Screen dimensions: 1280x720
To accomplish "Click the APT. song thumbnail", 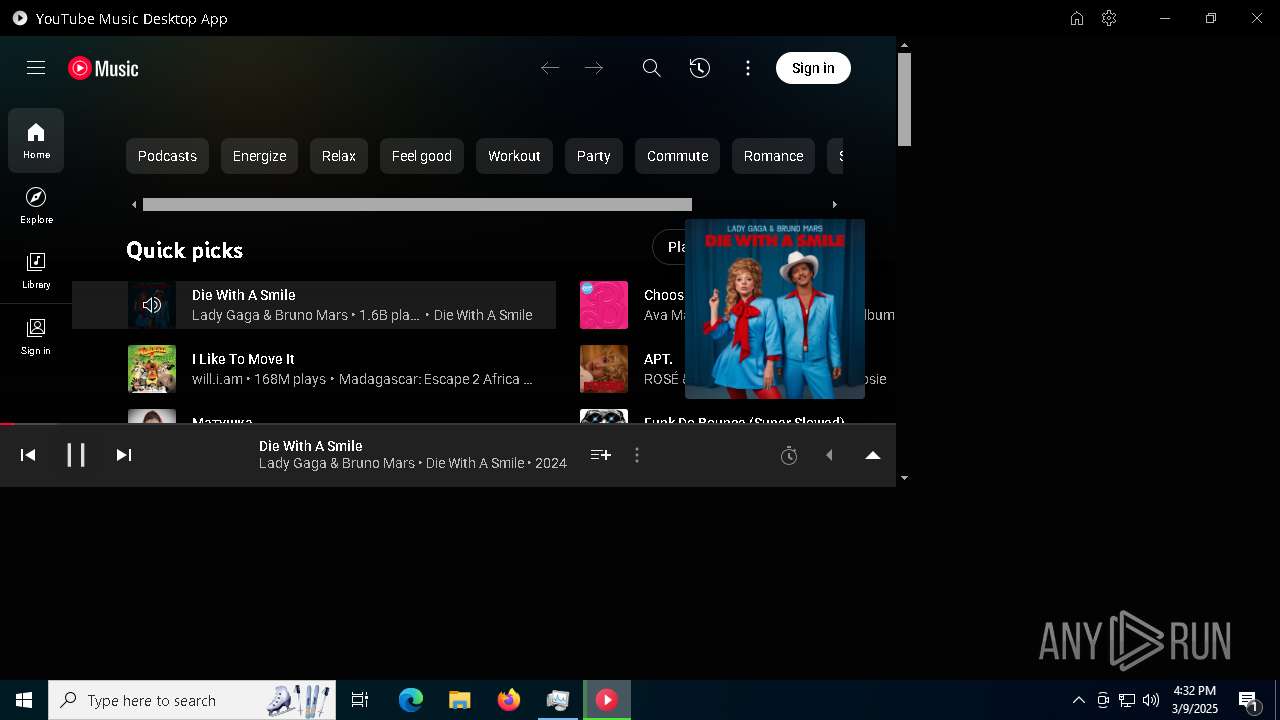I will point(604,369).
